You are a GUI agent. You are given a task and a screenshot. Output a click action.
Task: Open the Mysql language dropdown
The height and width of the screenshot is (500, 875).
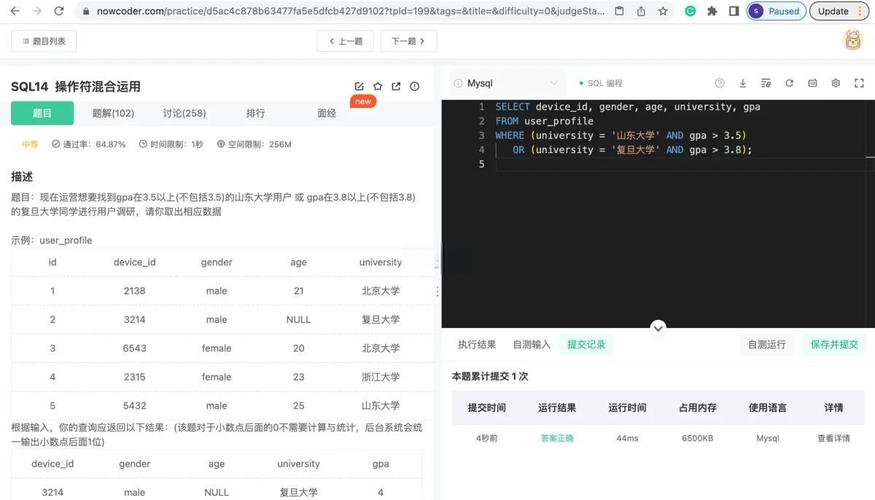(506, 83)
